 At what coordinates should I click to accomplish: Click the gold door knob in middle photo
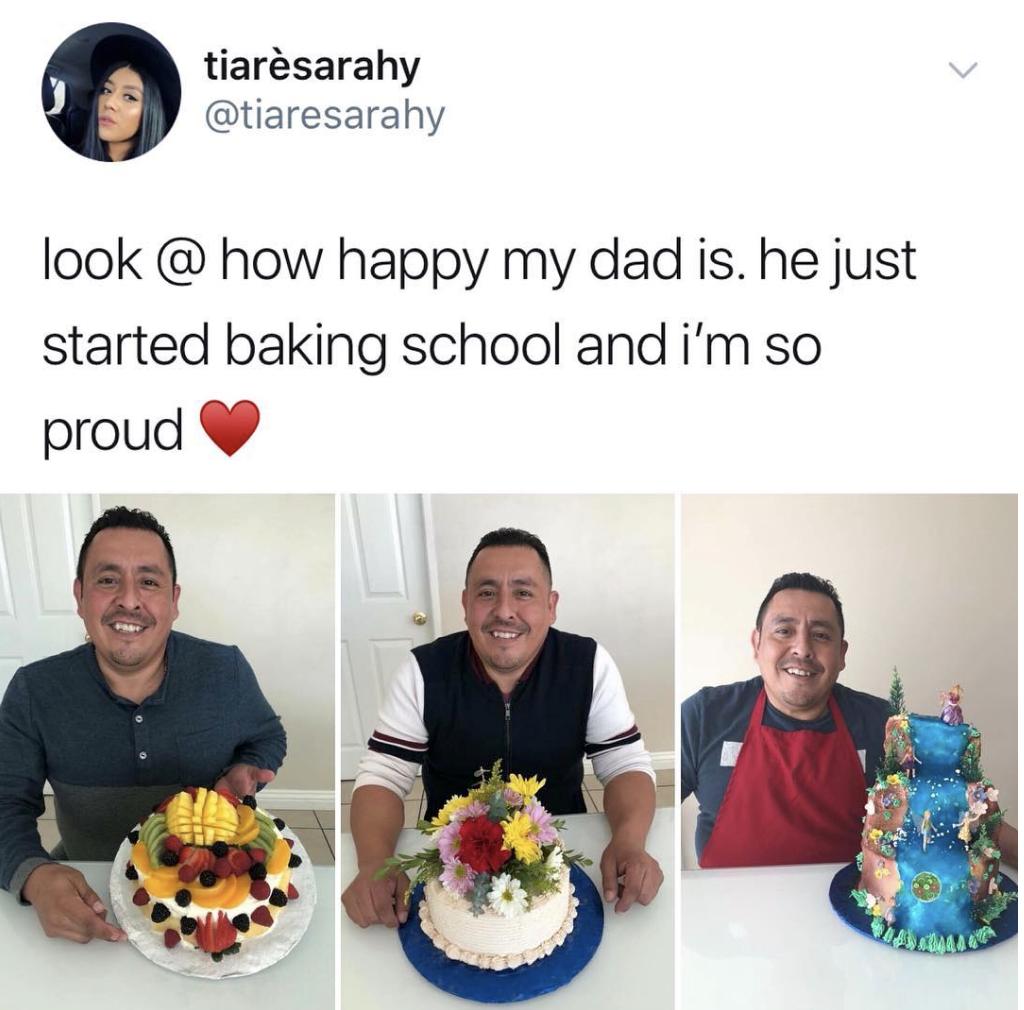419,617
